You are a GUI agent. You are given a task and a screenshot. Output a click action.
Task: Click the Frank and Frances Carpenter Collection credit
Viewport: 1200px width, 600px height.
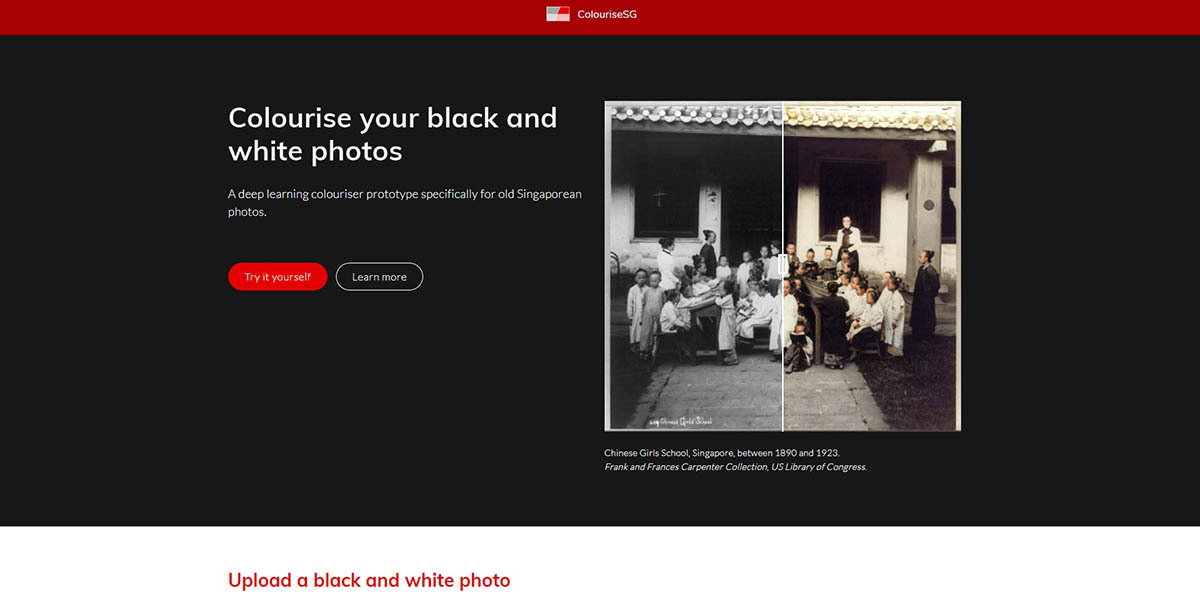[x=735, y=467]
